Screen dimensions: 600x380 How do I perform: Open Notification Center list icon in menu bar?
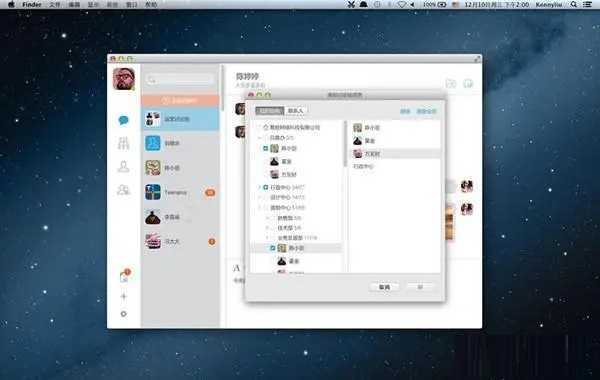pyautogui.click(x=587, y=5)
